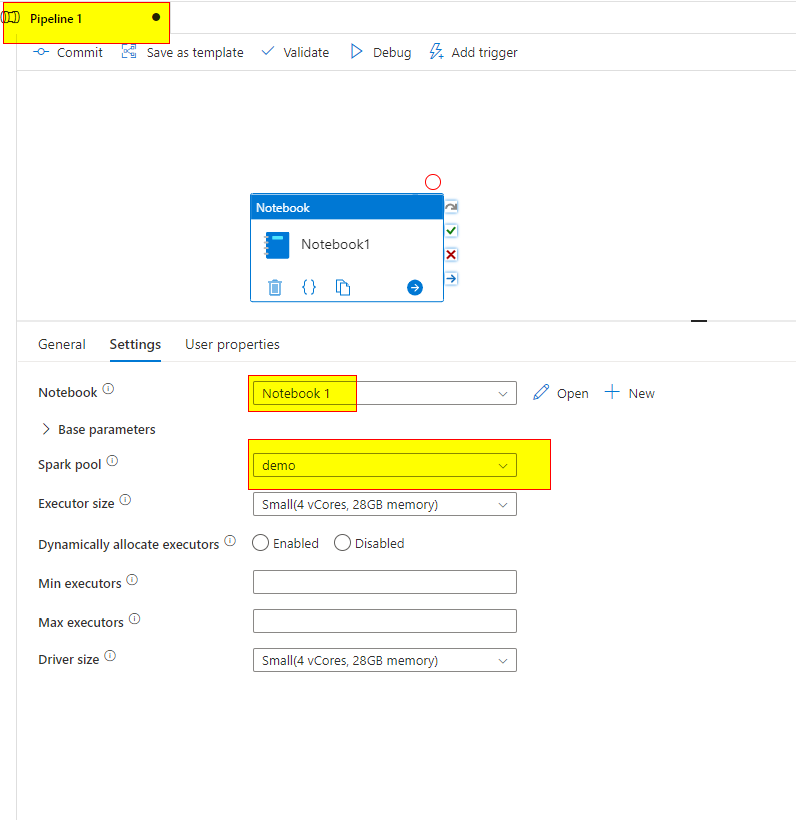Open the Driver size dropdown
Viewport: 796px width, 820px height.
384,660
